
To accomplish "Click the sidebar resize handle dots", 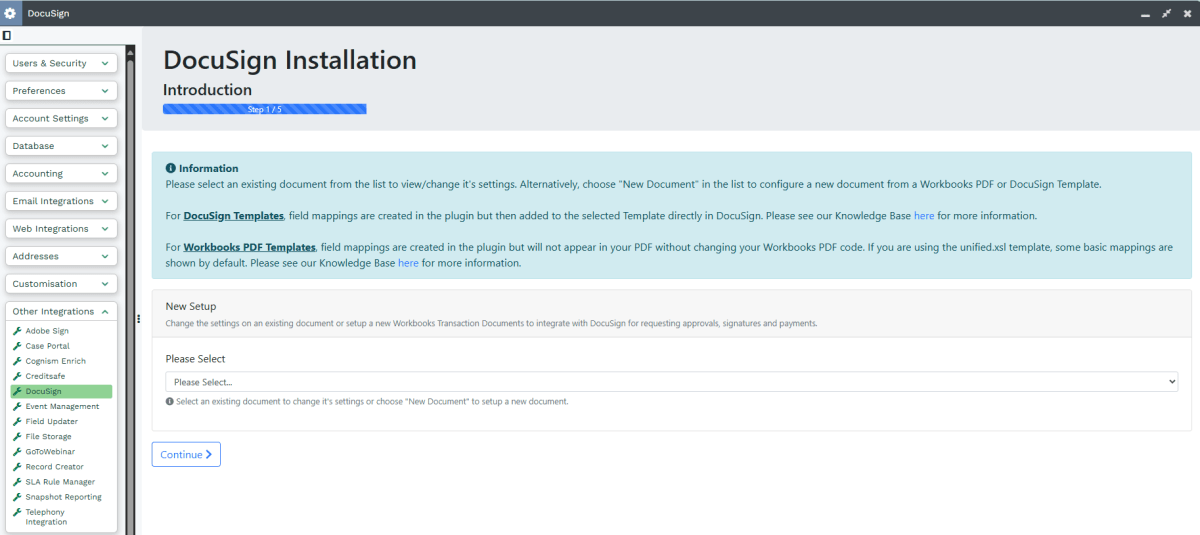I will tap(138, 319).
